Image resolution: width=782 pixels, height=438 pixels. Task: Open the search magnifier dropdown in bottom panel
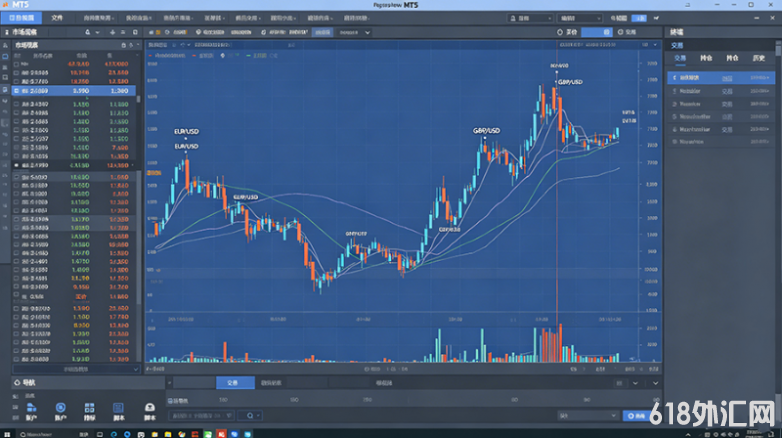250,416
